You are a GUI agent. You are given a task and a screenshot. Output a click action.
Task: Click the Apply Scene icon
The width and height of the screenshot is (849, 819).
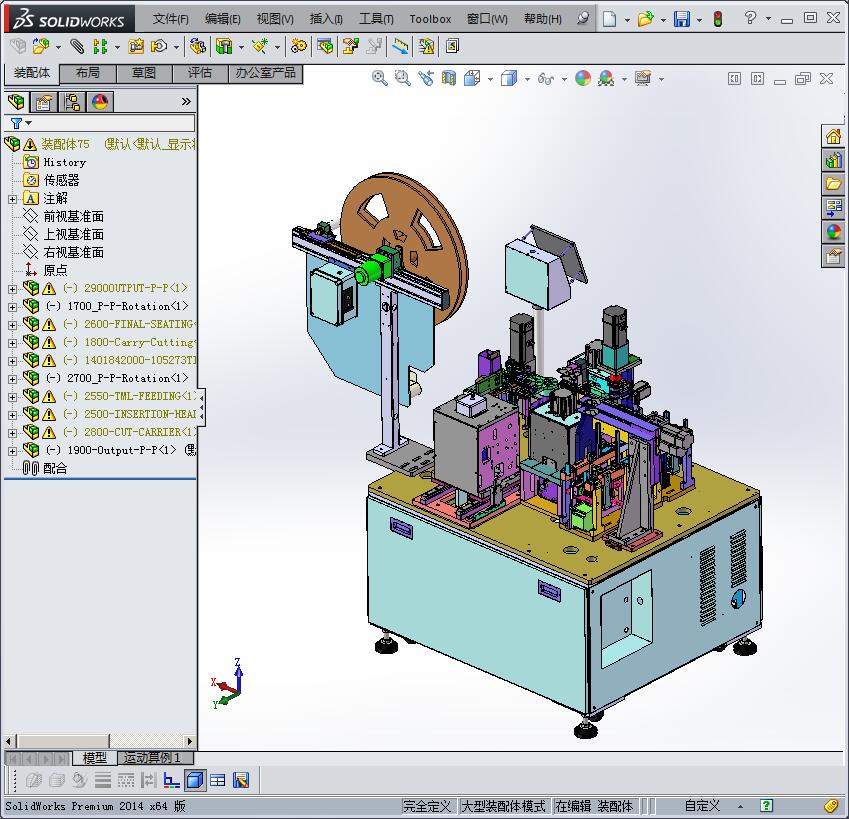pos(606,78)
